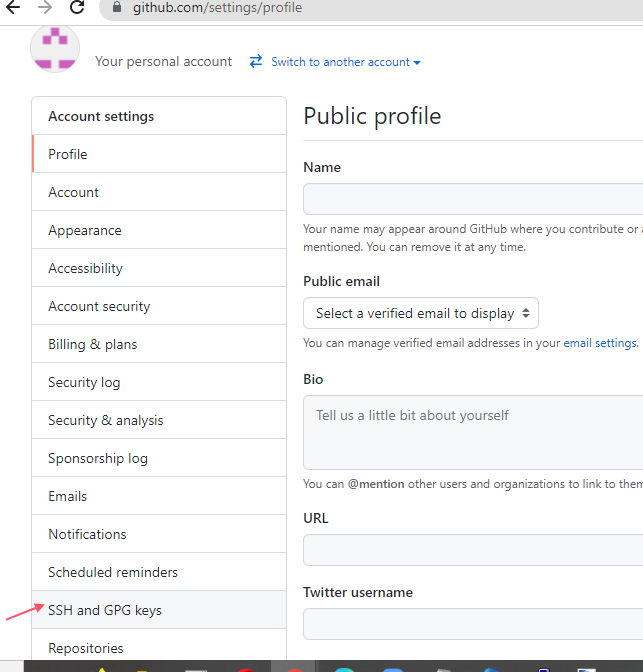Click the account switch arrows icon
Screen dimensions: 643x672
pos(256,61)
